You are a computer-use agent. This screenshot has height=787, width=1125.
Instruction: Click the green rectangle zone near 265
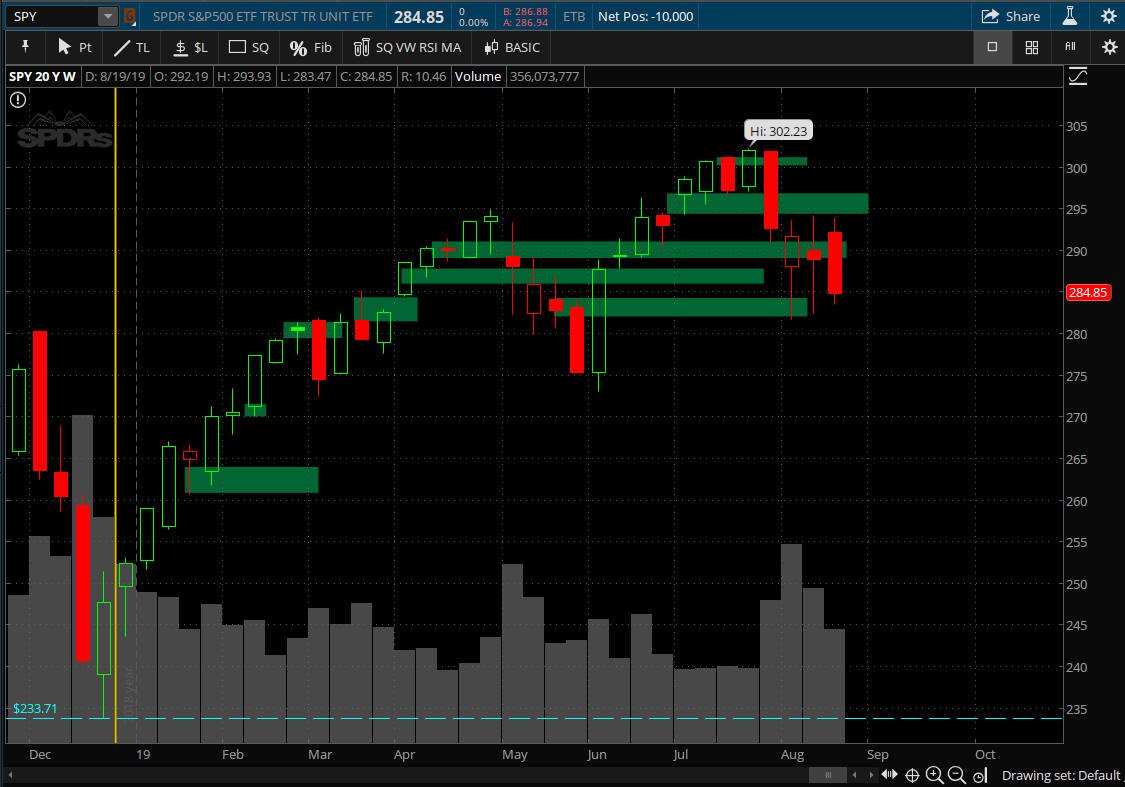252,479
